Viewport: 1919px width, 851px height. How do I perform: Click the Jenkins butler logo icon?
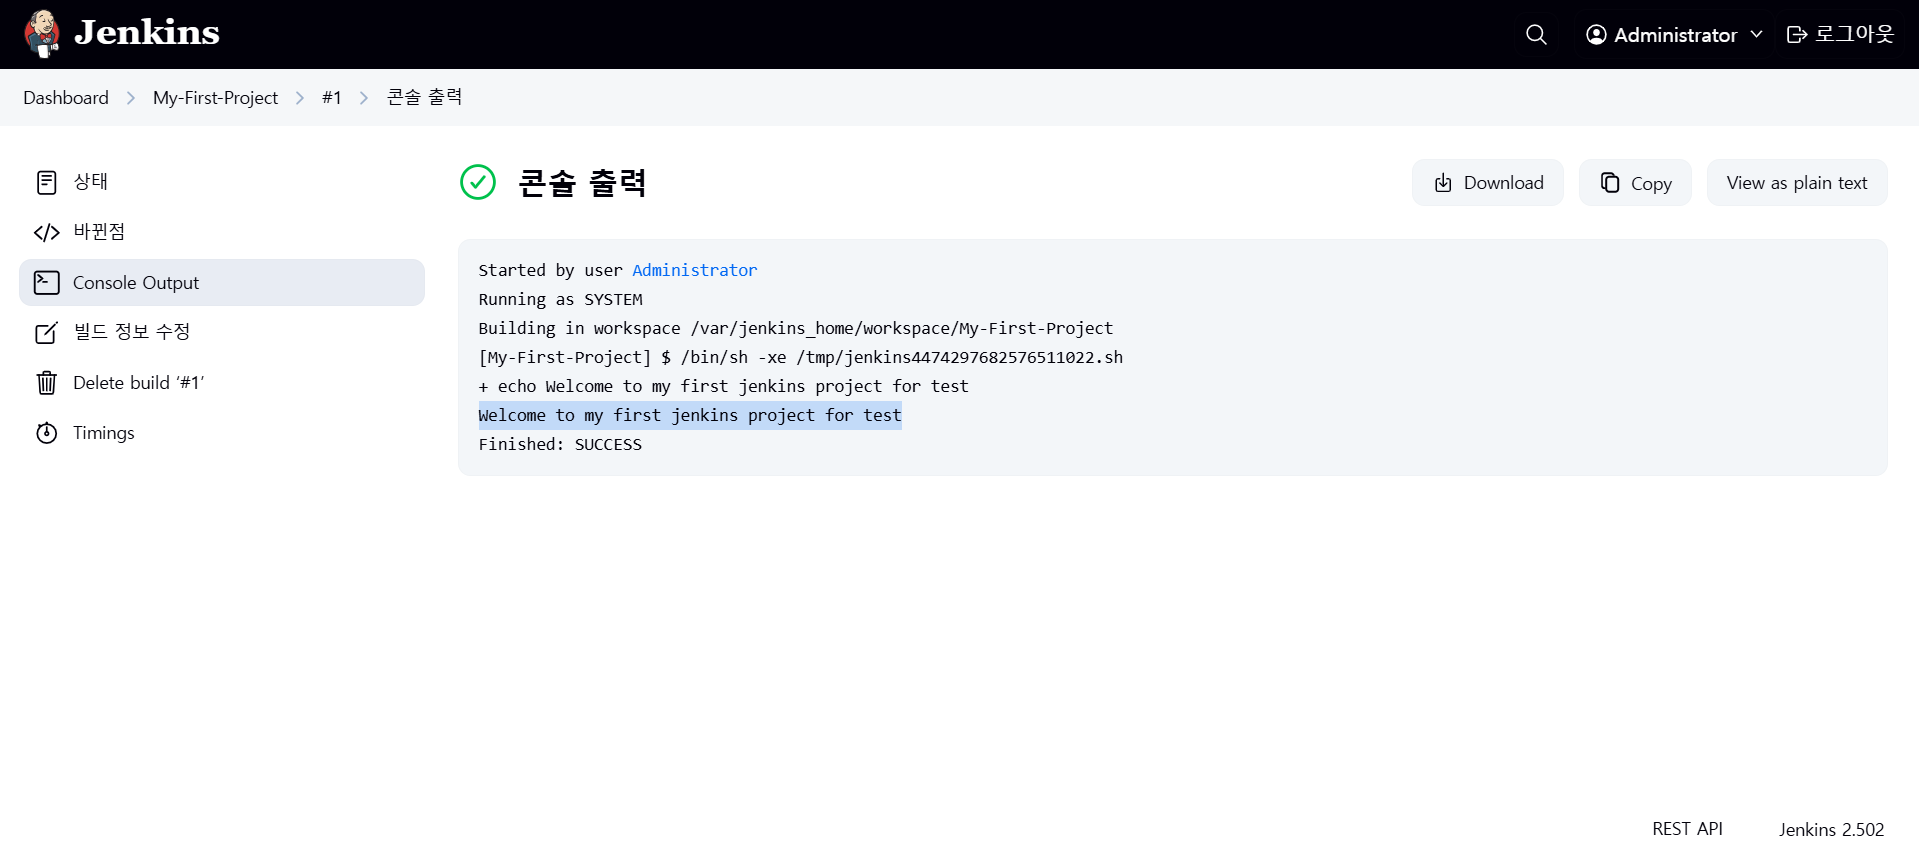pyautogui.click(x=42, y=34)
